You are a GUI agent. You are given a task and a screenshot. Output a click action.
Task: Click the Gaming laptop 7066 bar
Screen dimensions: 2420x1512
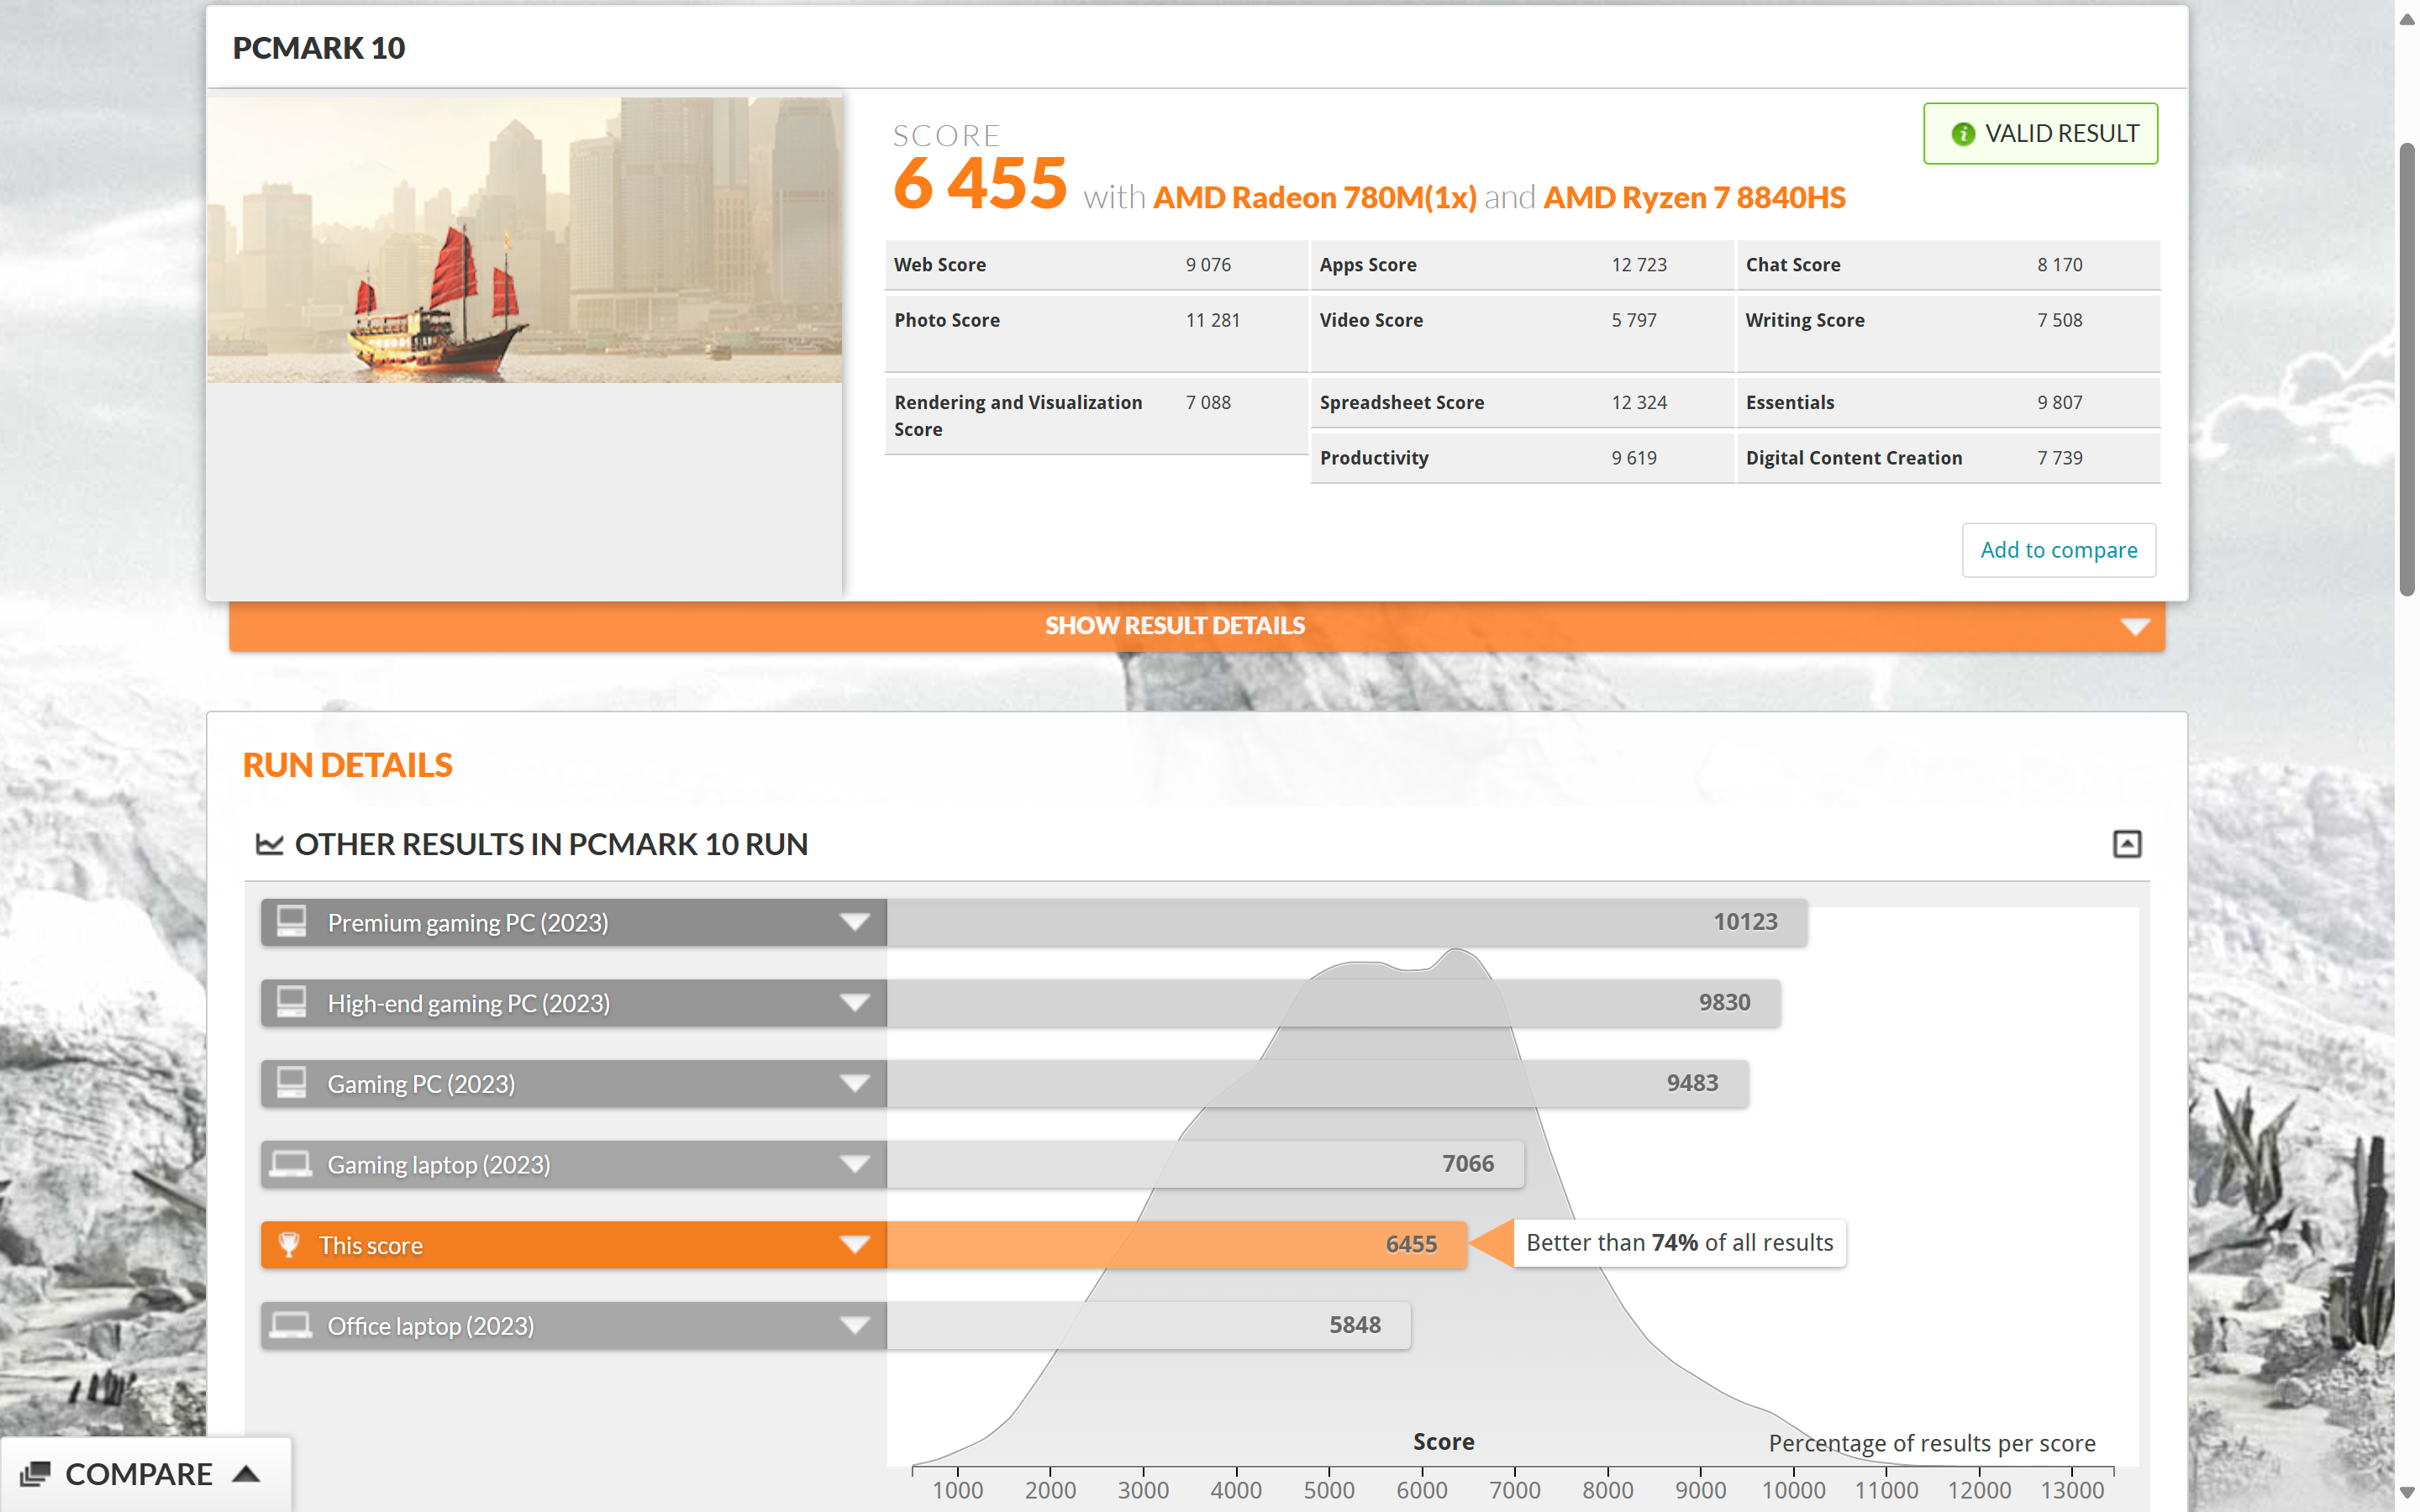pos(1205,1165)
